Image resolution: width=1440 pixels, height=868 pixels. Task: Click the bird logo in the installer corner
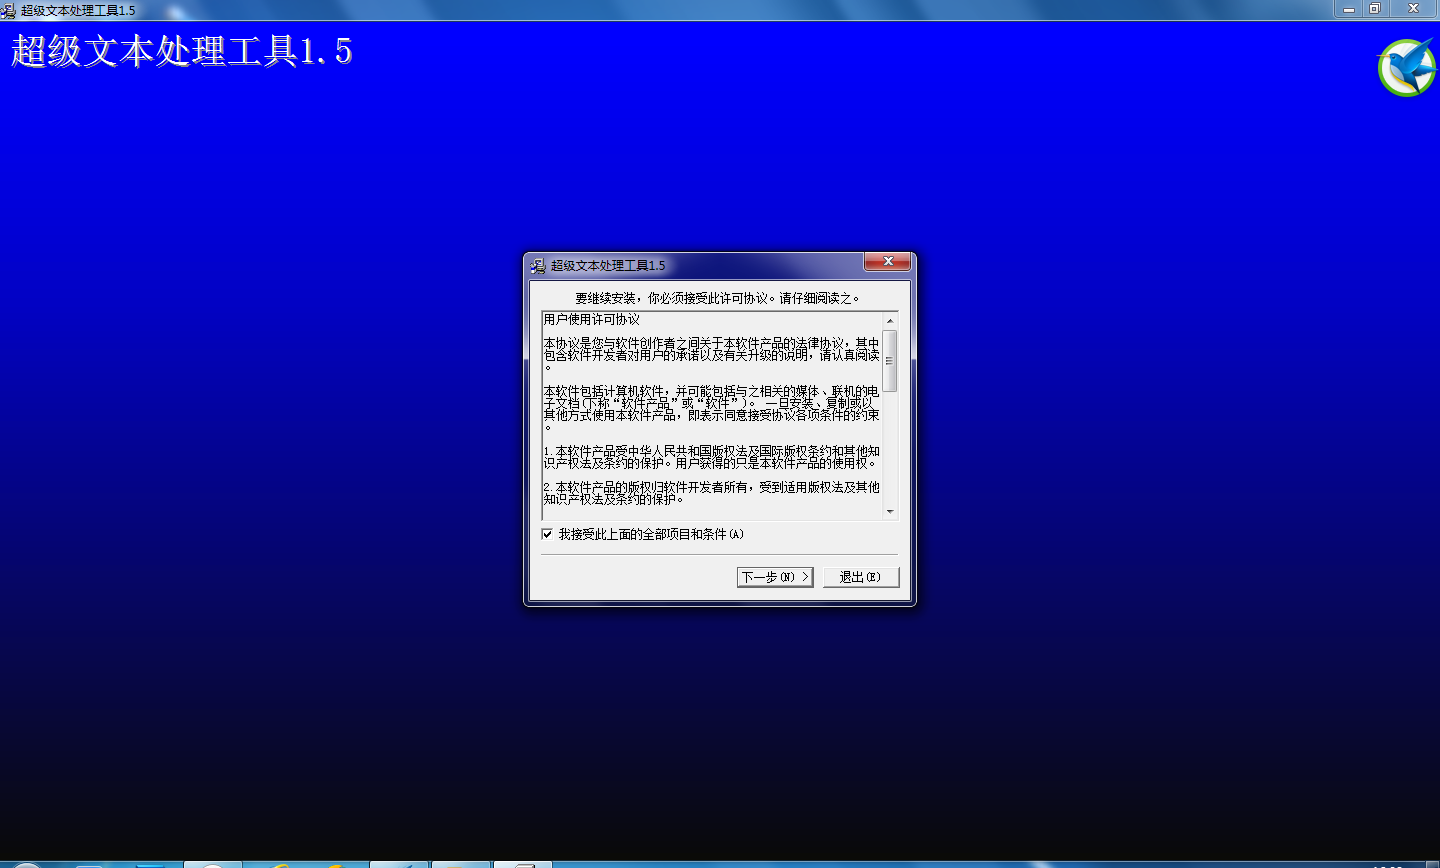[1407, 68]
